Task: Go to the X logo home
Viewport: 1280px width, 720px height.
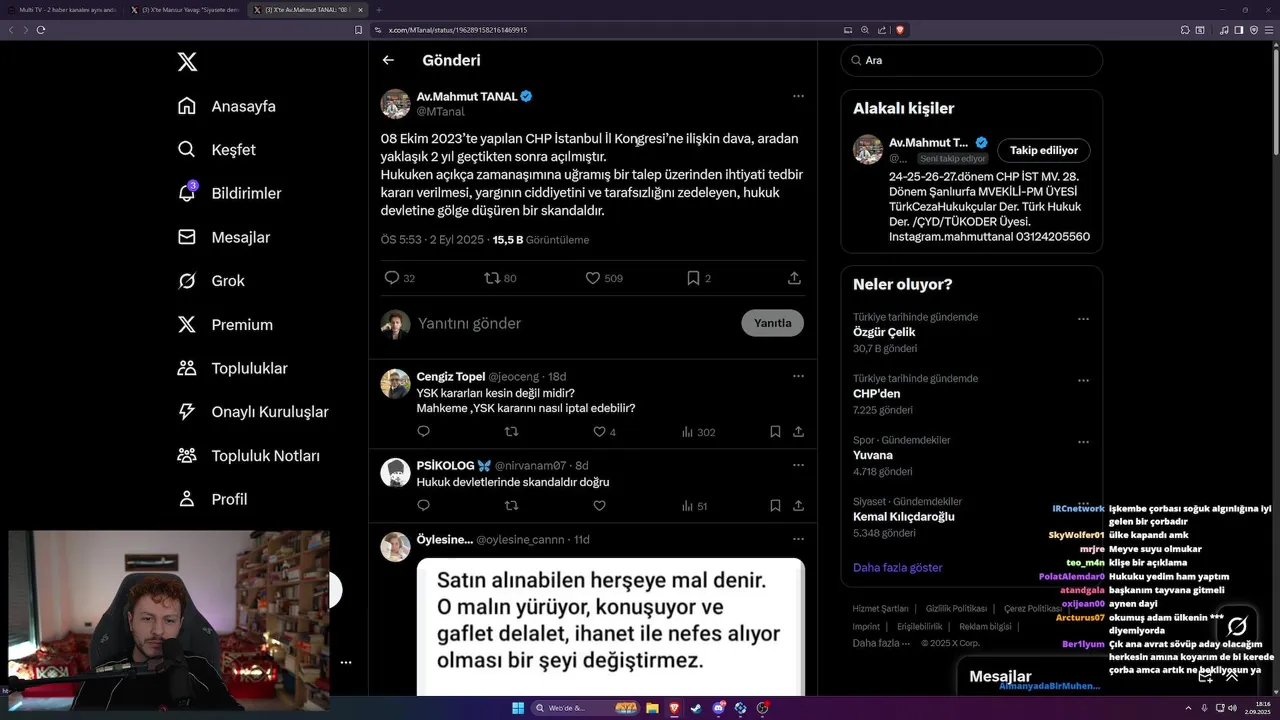Action: (x=187, y=62)
